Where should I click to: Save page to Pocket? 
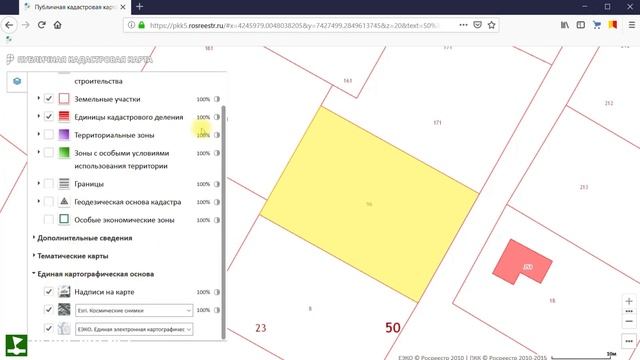(x=477, y=25)
